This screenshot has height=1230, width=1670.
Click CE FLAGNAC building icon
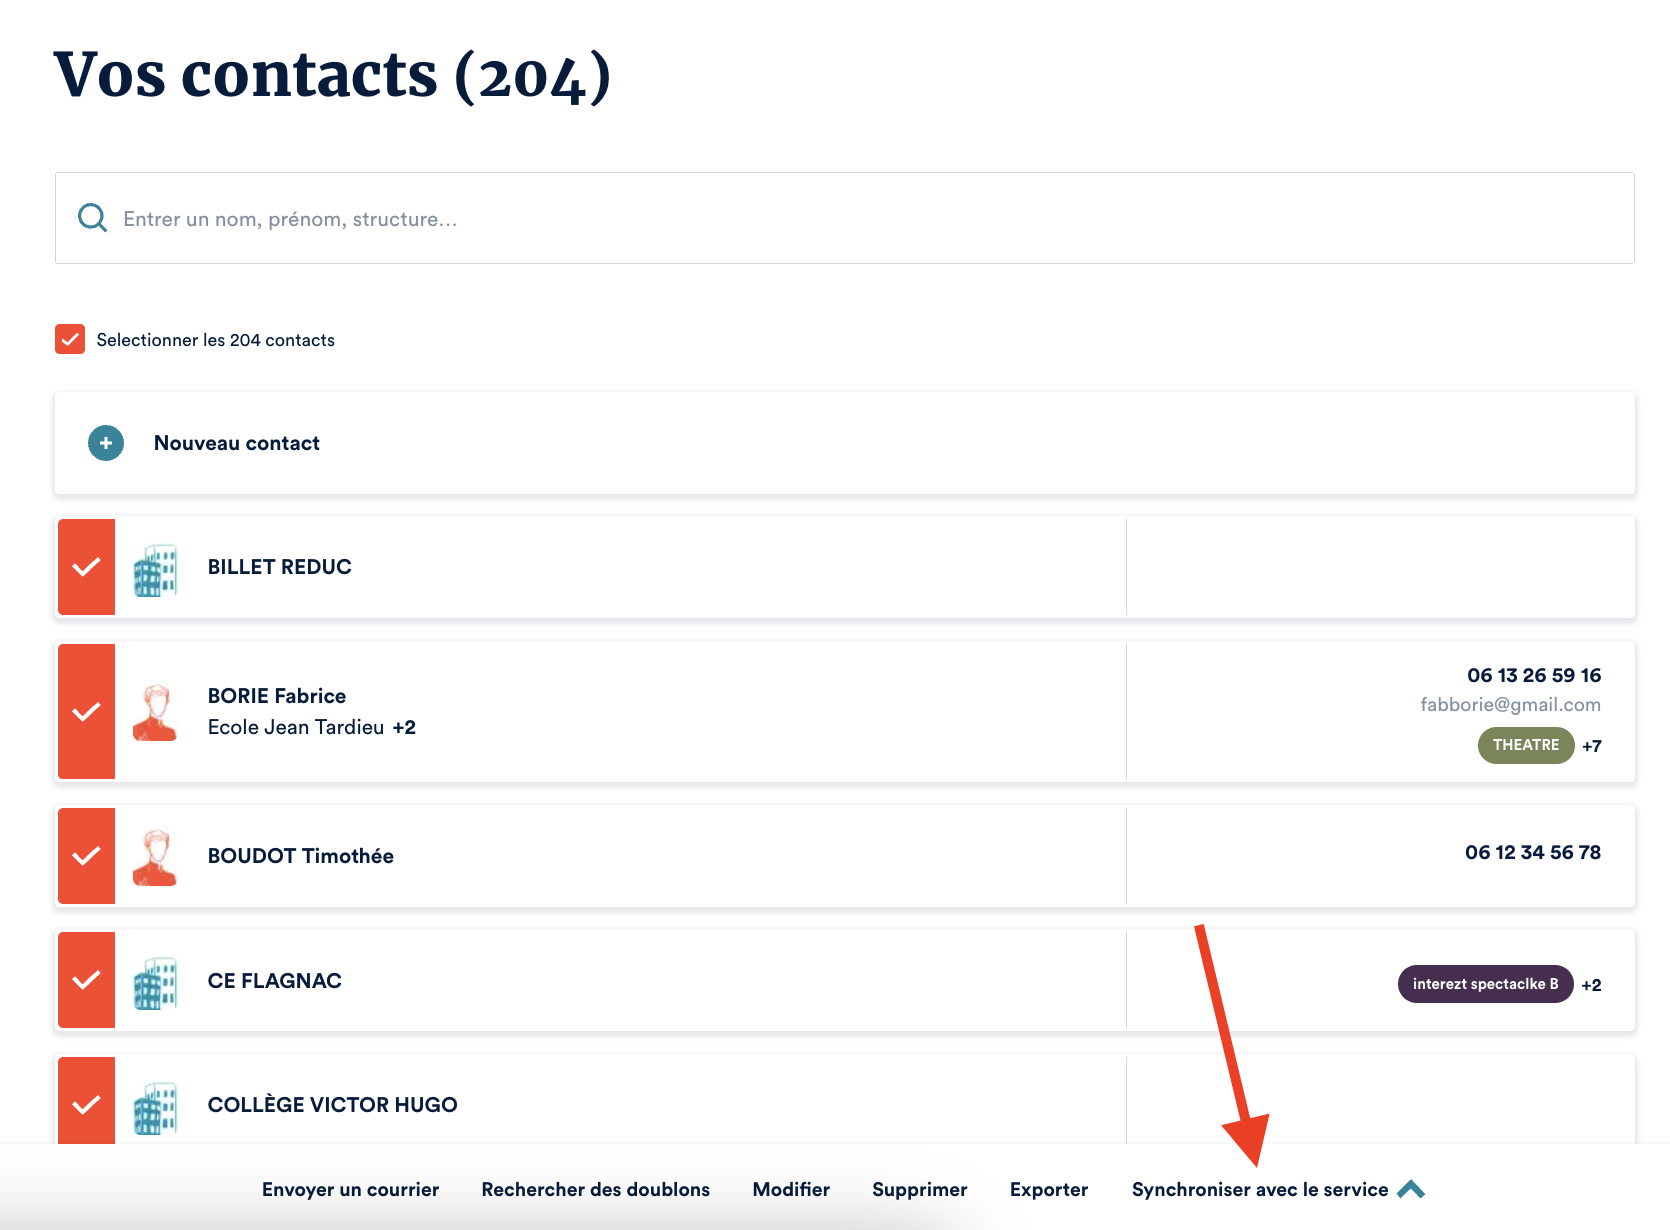point(155,983)
